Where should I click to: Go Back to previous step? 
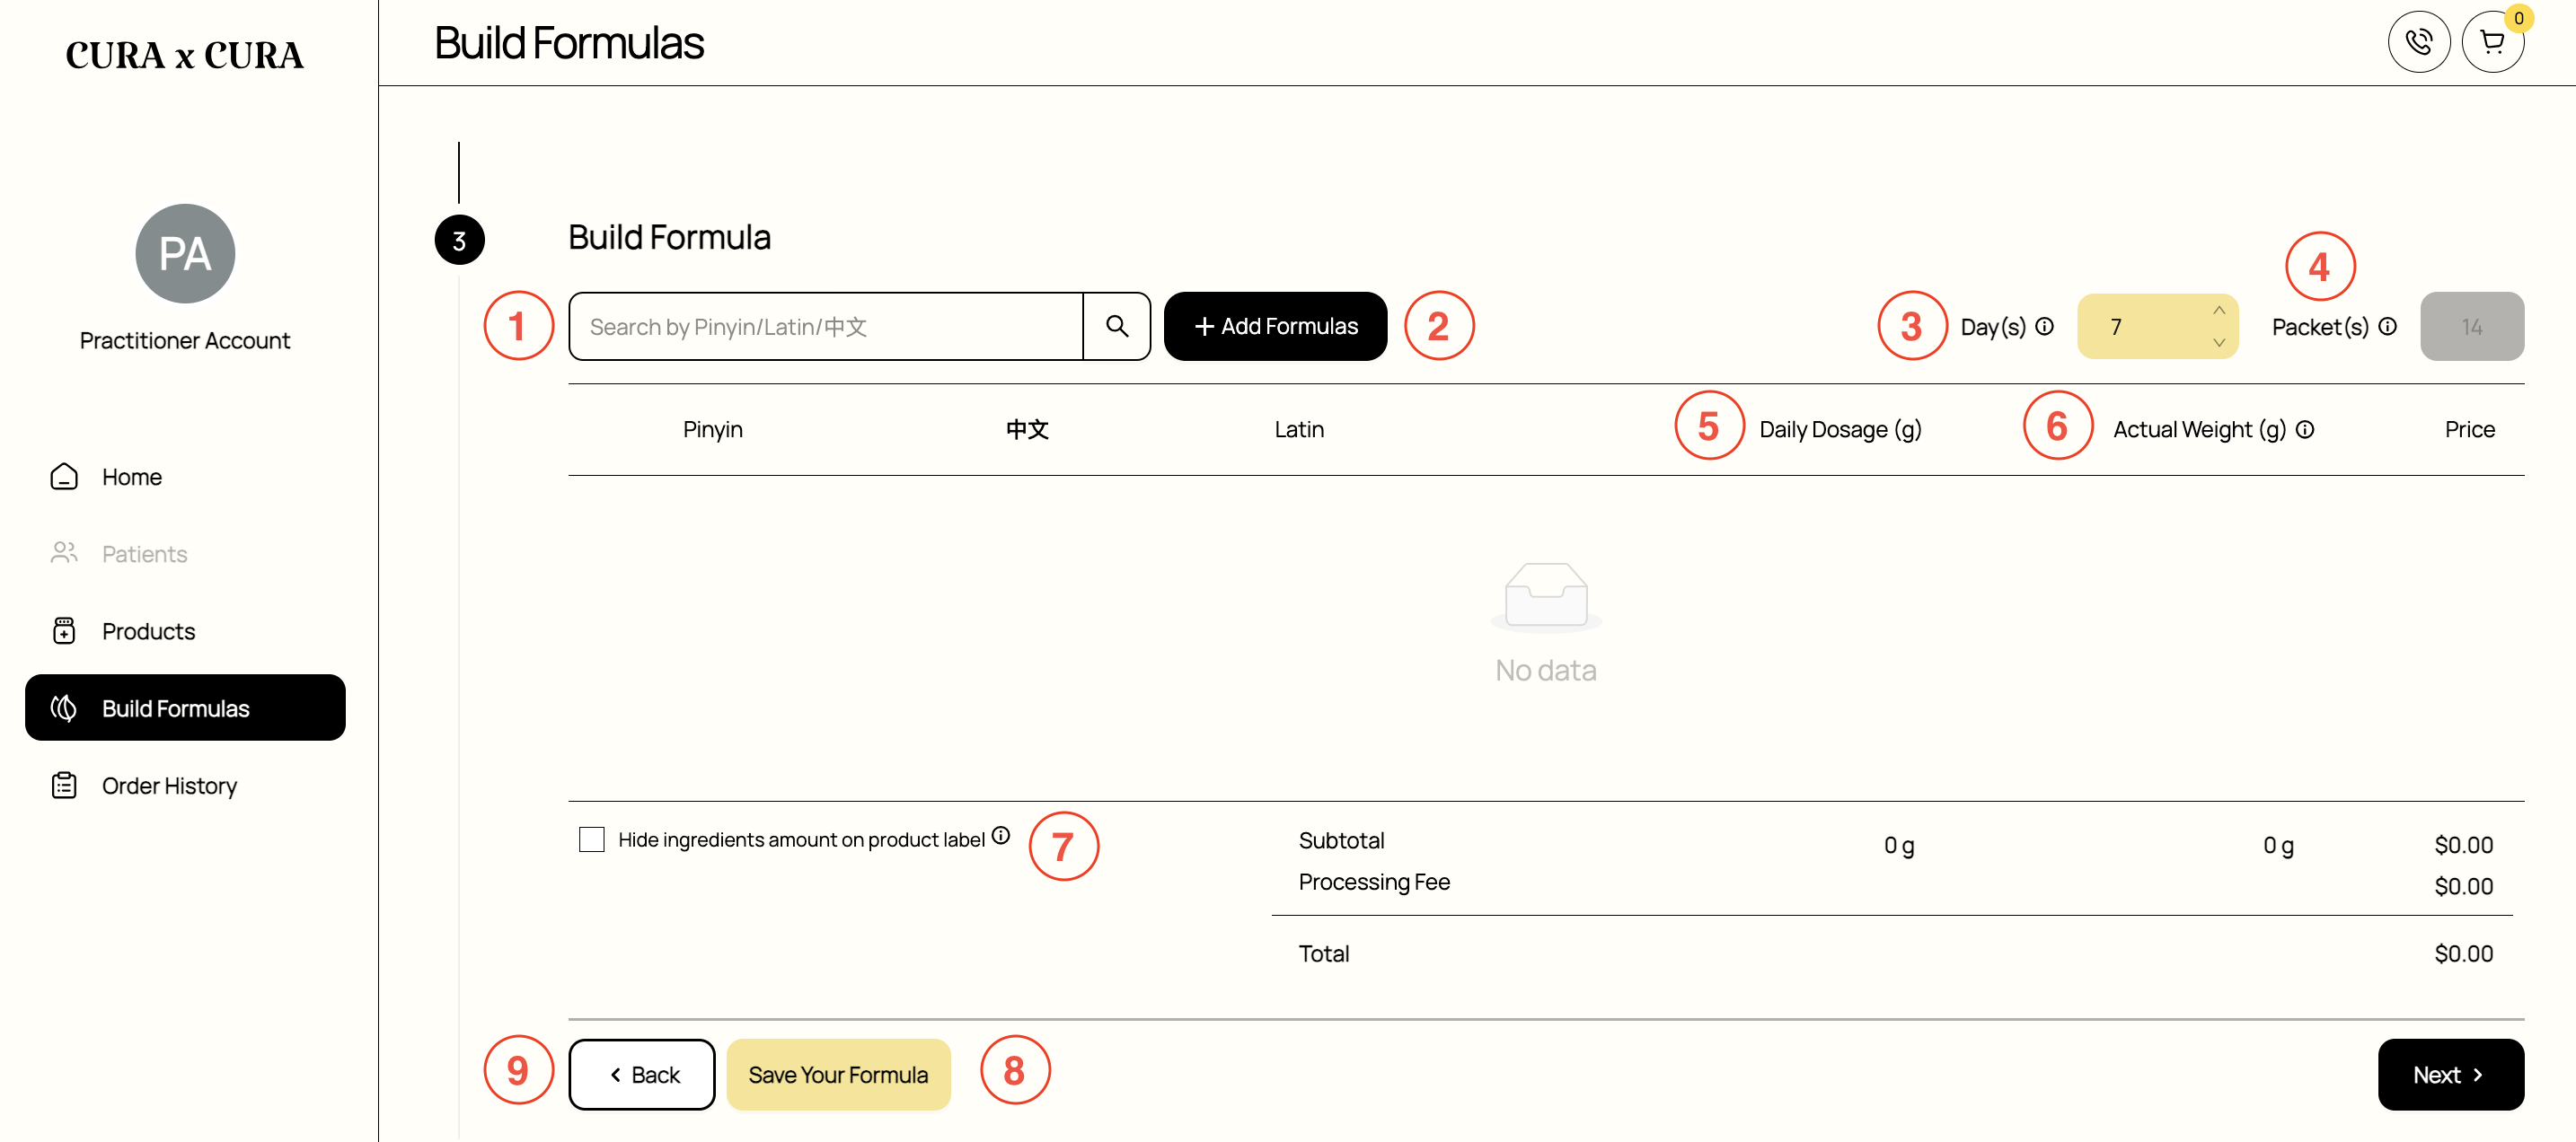tap(642, 1075)
